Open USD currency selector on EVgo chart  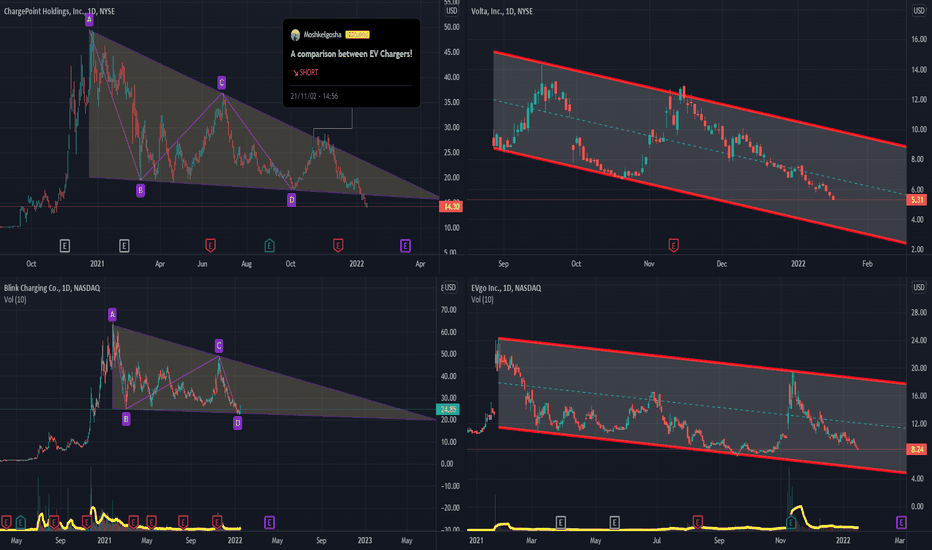(920, 288)
